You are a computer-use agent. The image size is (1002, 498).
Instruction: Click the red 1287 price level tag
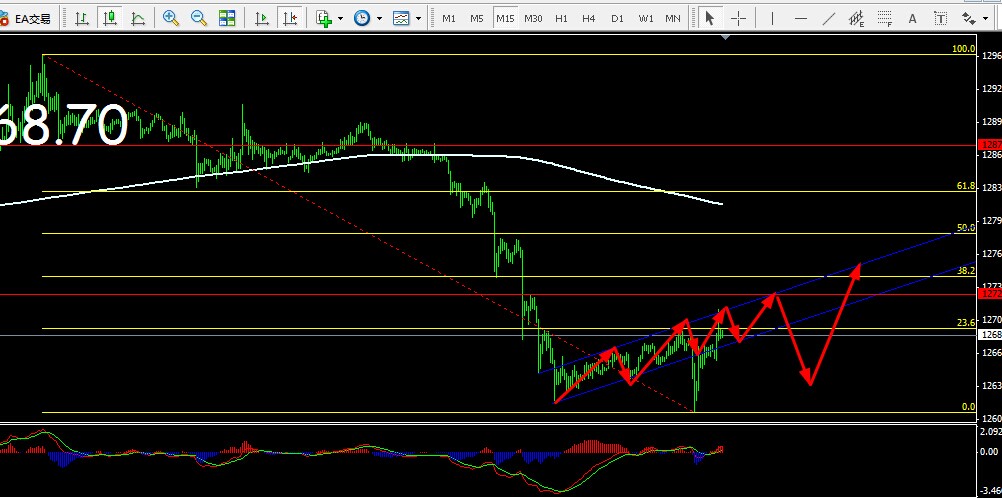coord(990,145)
